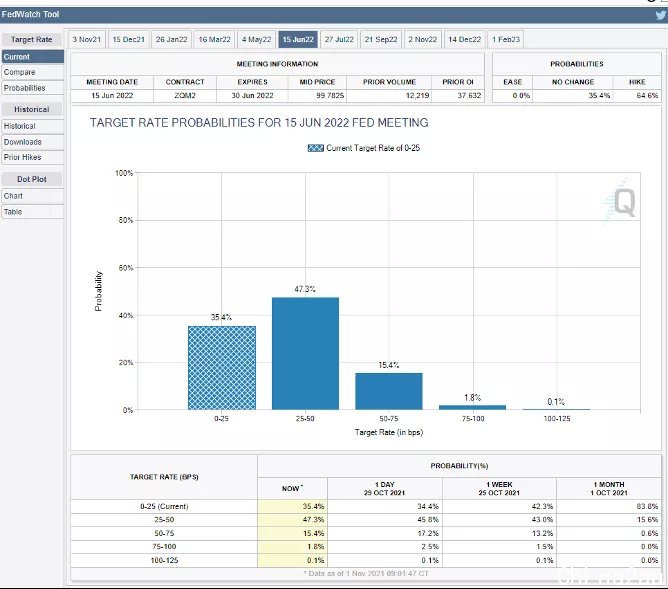Click the NOW column header
Image resolution: width=668 pixels, height=589 pixels.
292,488
